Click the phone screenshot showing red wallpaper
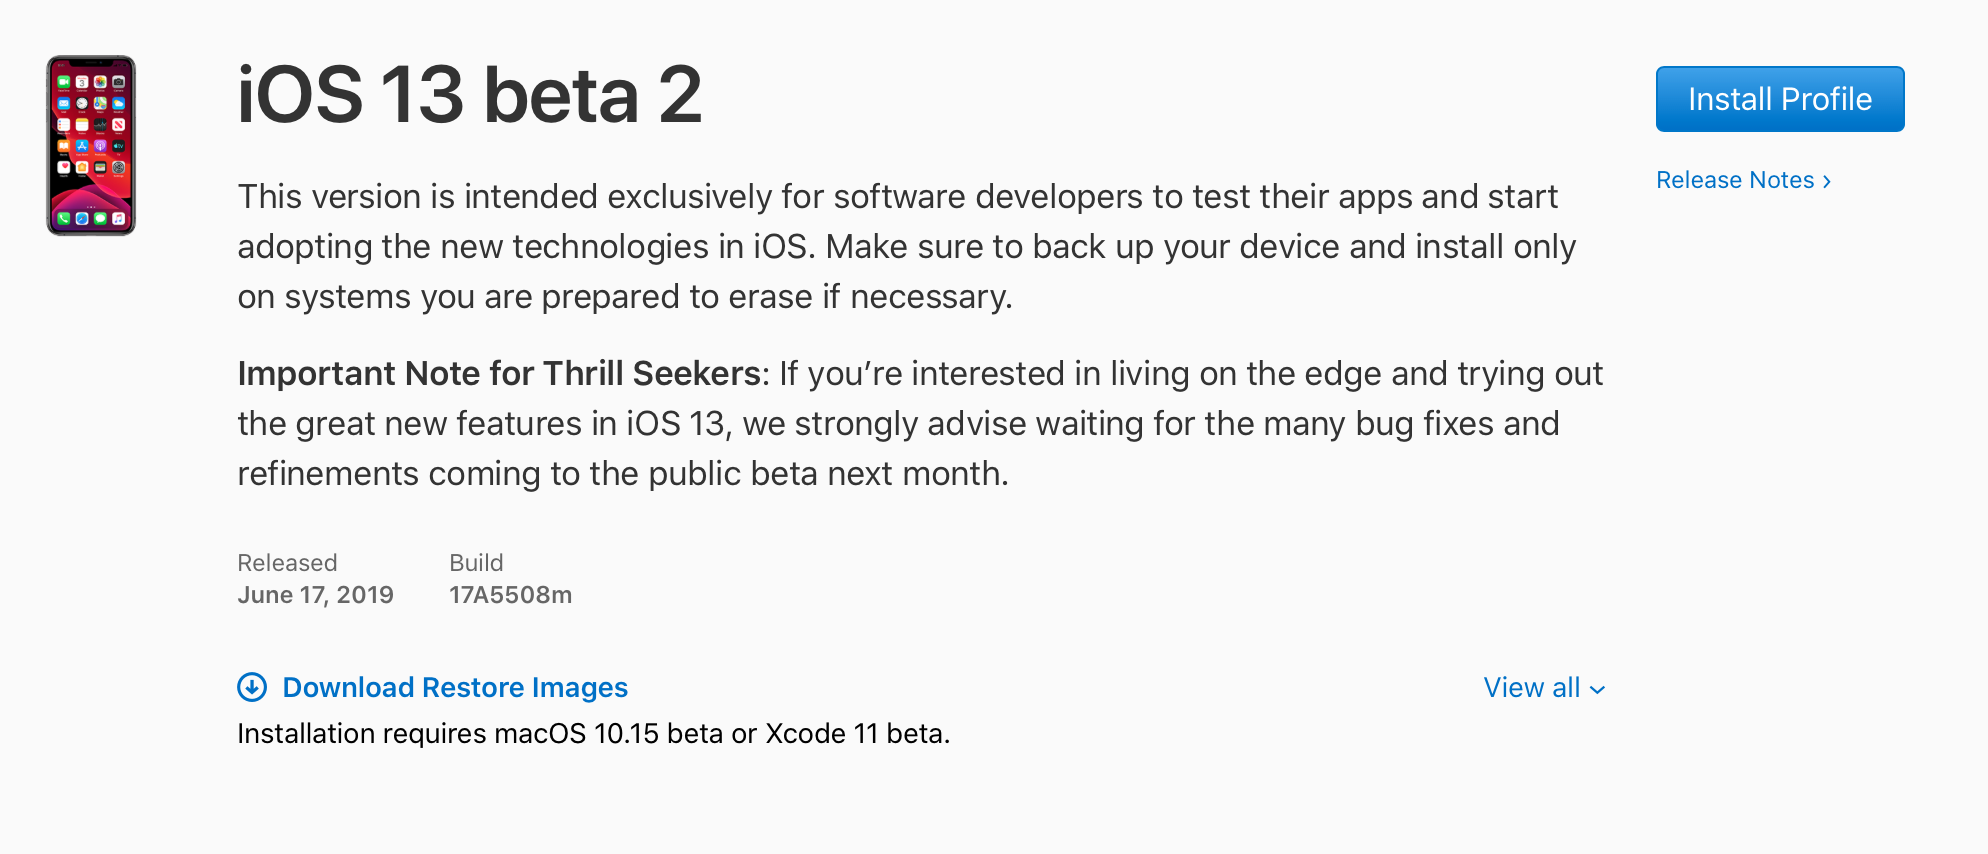 [x=92, y=144]
